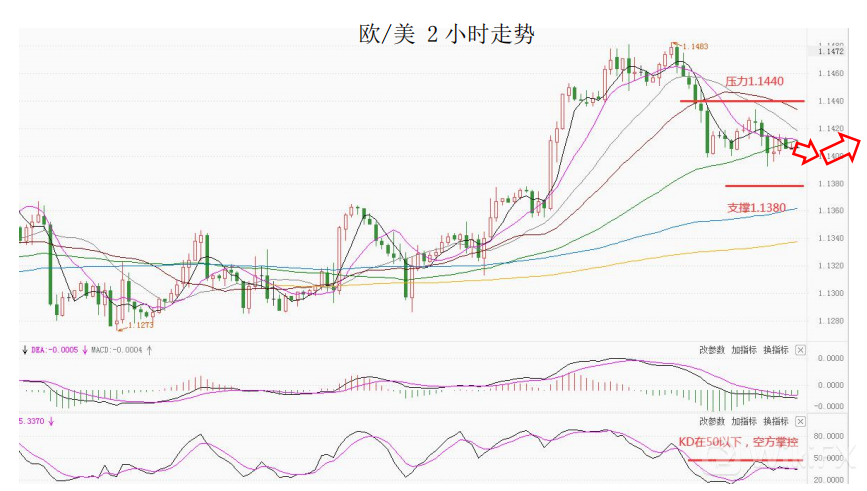Viewport: 867px width, 491px height.
Task: Click 1.1420 on the price axis
Action: [831, 129]
